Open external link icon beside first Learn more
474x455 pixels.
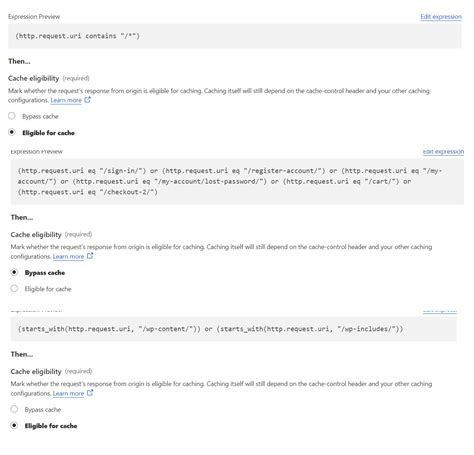87,100
